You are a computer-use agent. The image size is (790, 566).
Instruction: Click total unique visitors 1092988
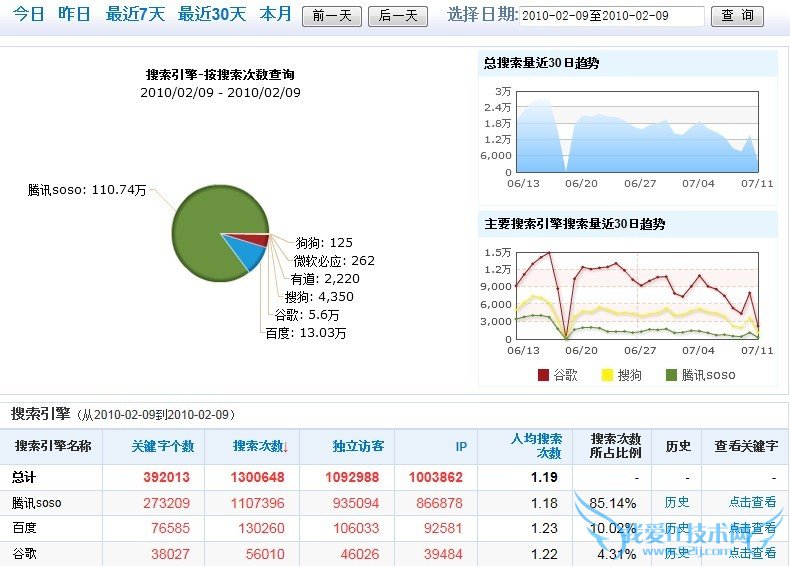tap(352, 477)
